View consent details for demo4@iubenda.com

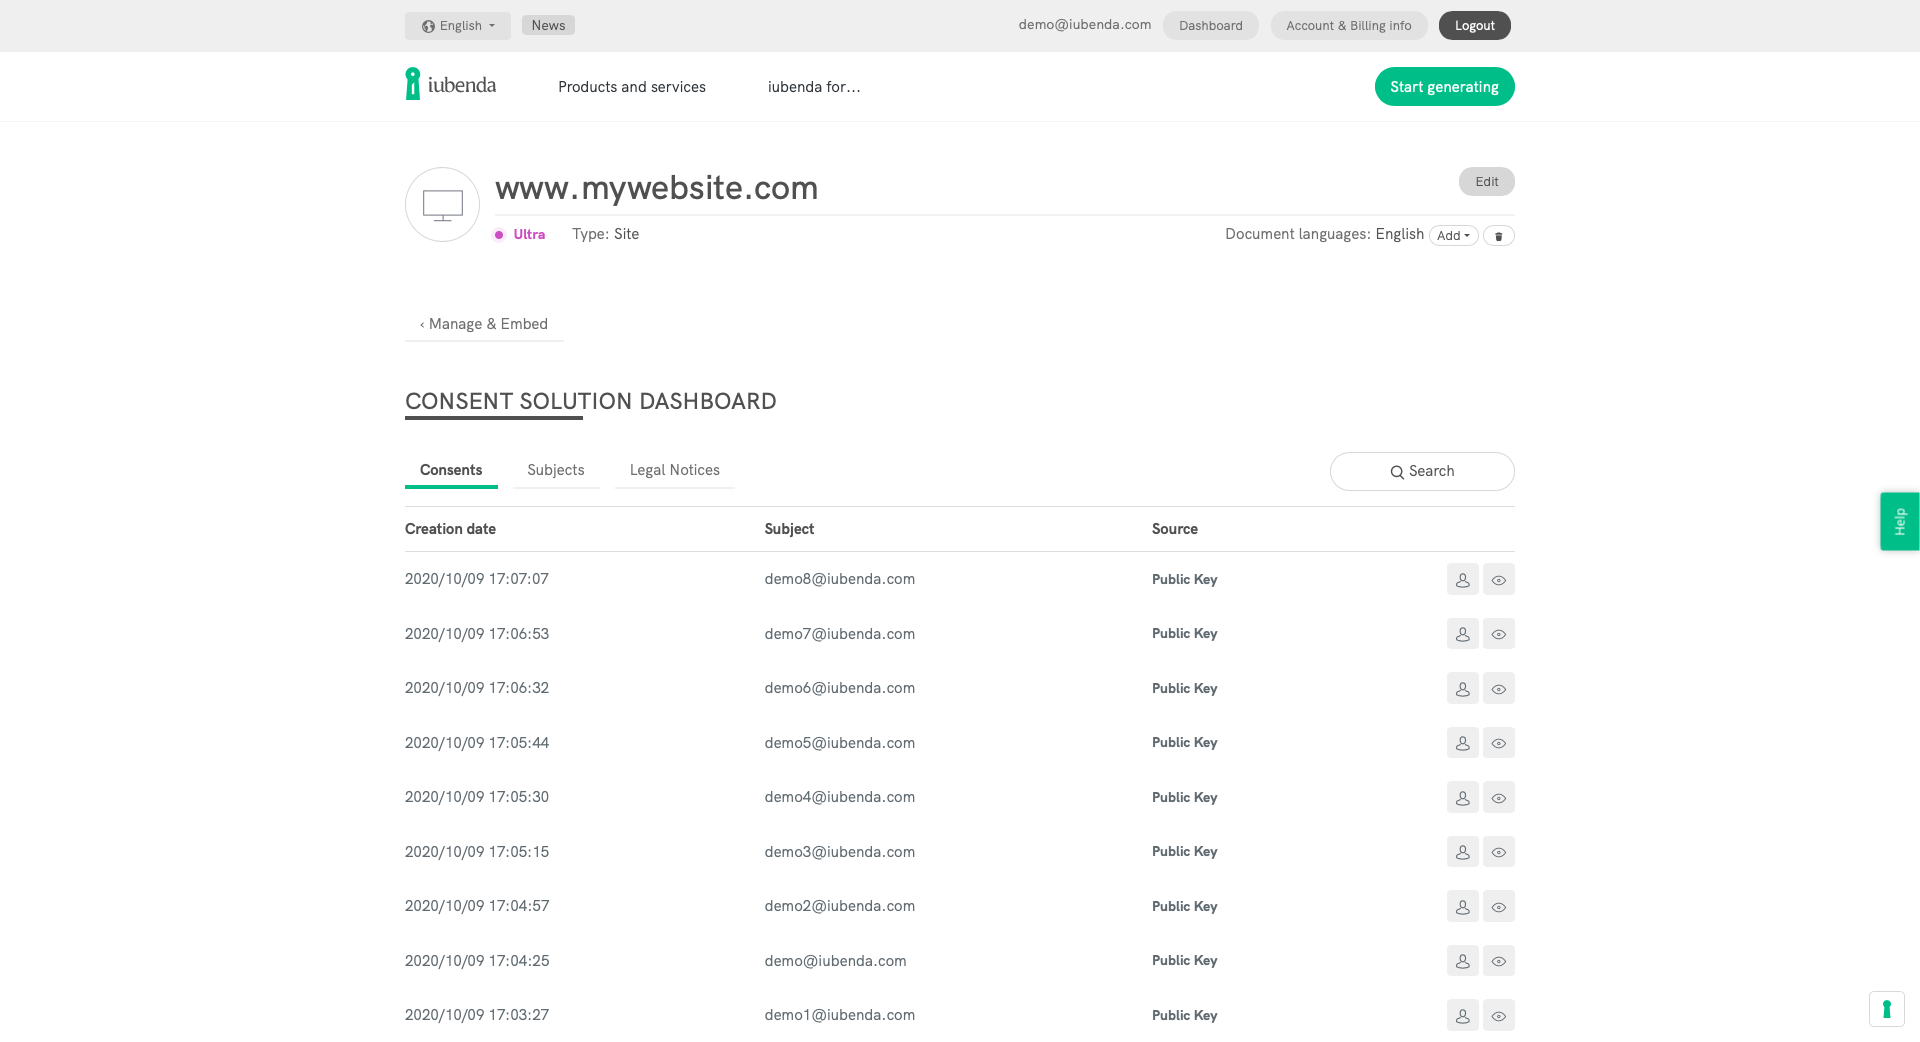[1498, 797]
